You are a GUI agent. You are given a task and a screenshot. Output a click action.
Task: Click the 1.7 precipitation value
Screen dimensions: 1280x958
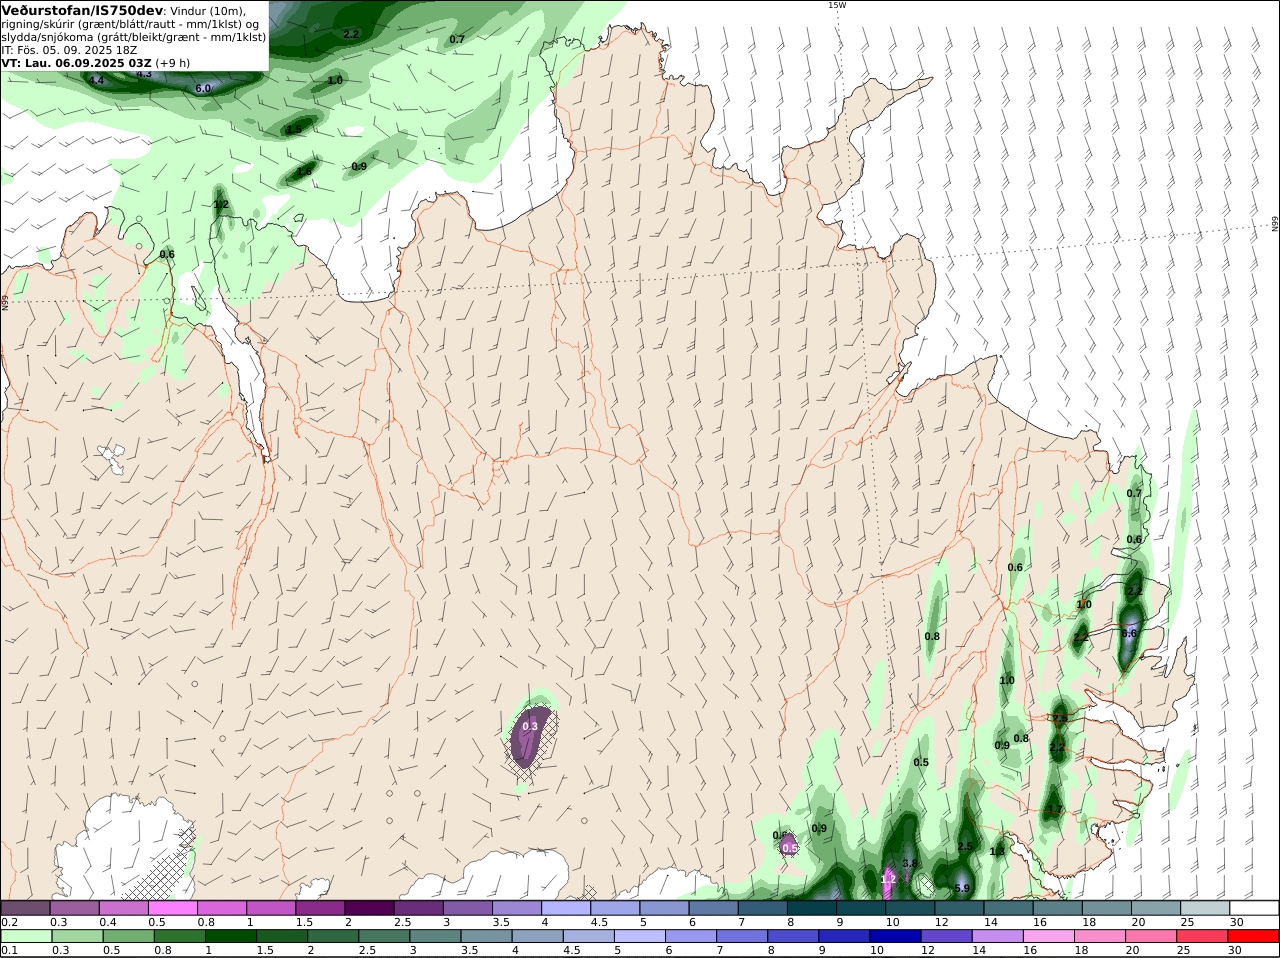pyautogui.click(x=1055, y=810)
